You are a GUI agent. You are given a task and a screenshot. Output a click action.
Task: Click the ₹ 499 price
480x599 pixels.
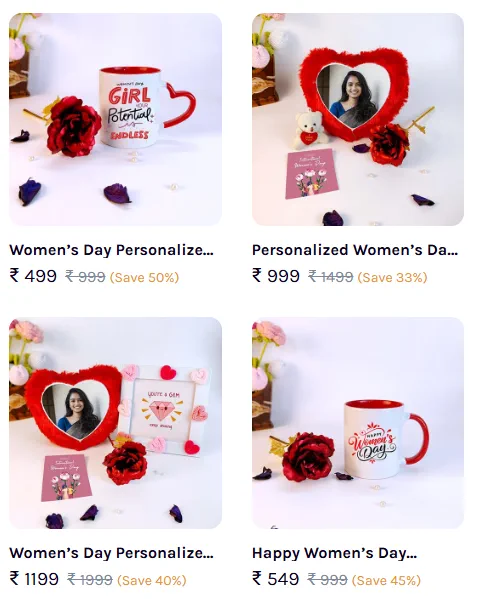(x=33, y=276)
